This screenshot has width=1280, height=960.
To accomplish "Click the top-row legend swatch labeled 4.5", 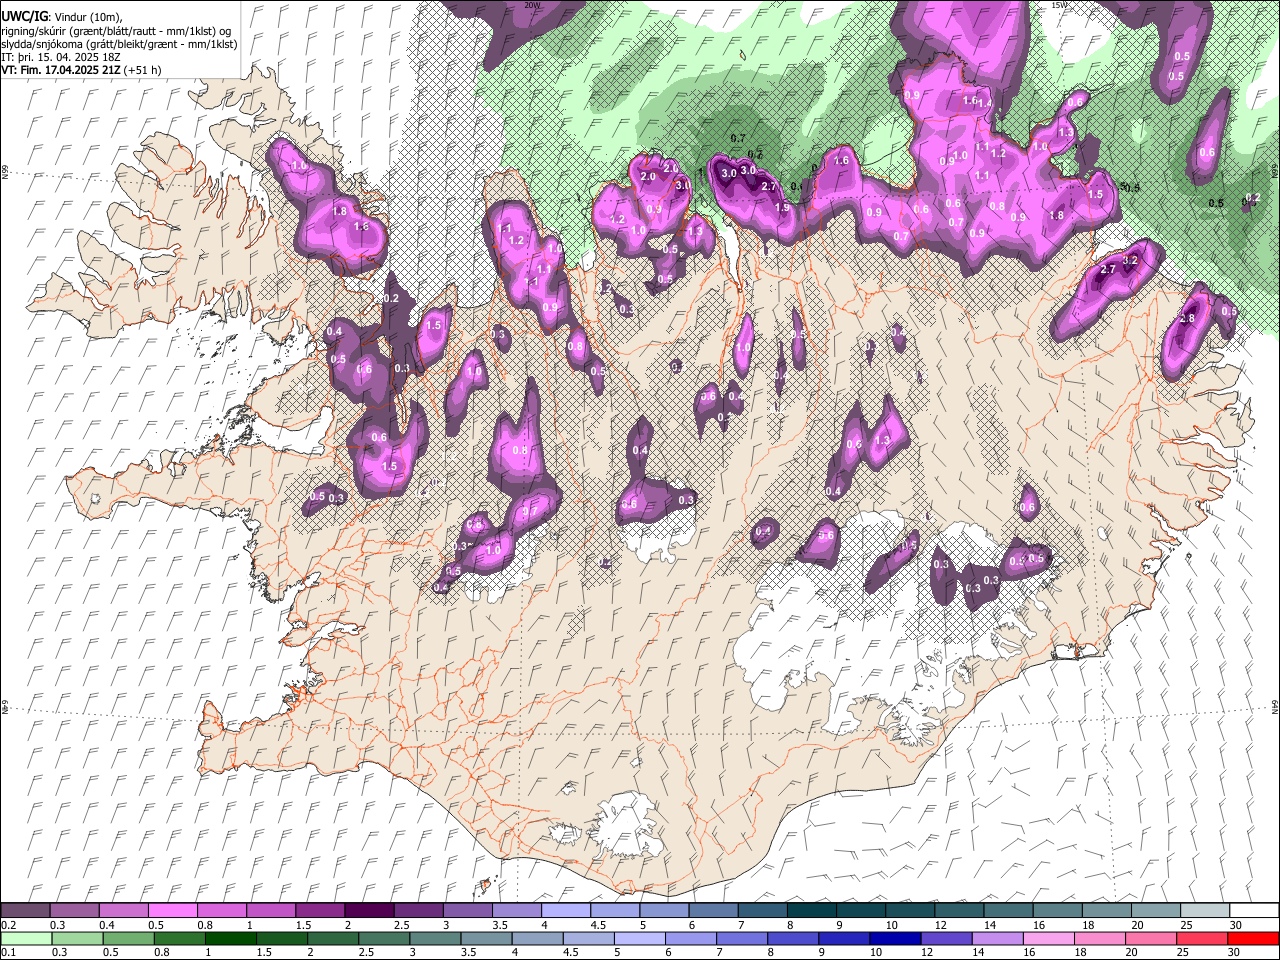I will click(x=614, y=911).
